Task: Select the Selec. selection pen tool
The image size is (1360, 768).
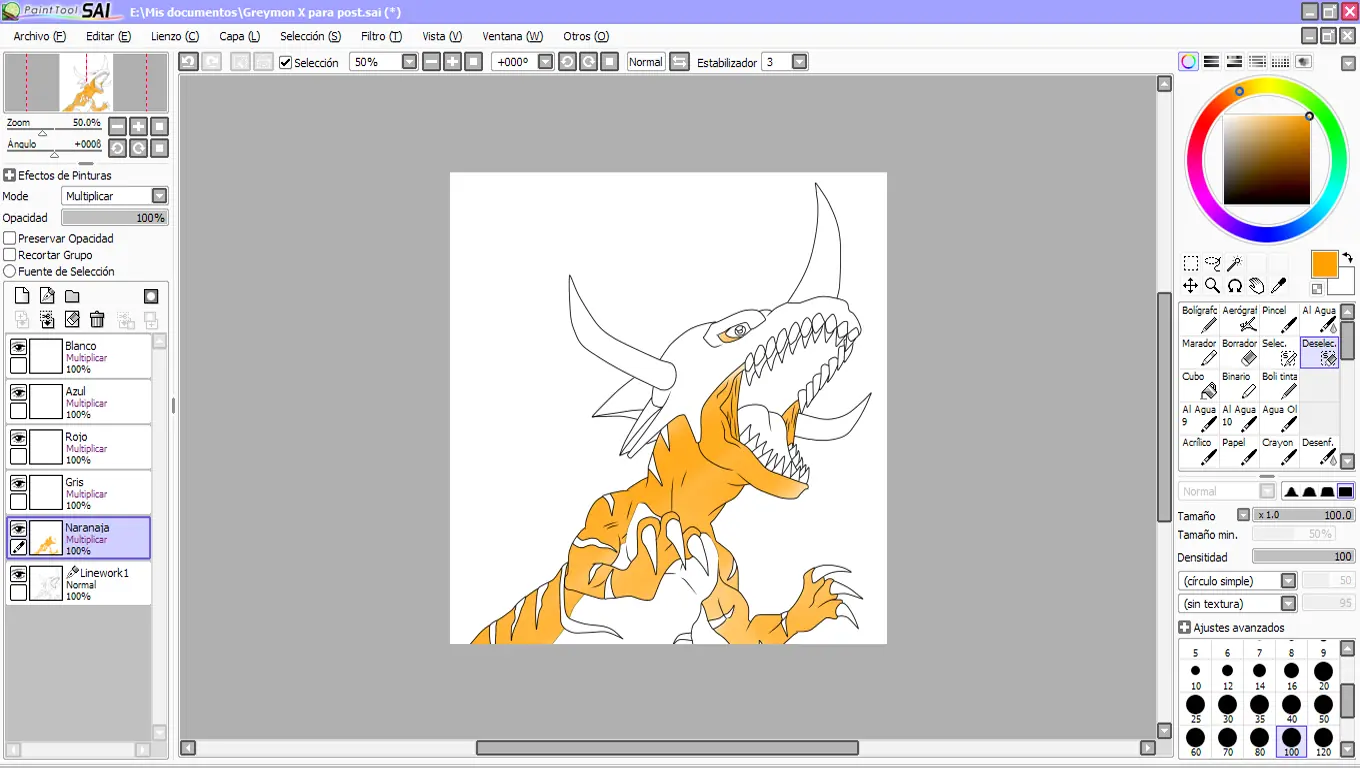Action: tap(1279, 352)
